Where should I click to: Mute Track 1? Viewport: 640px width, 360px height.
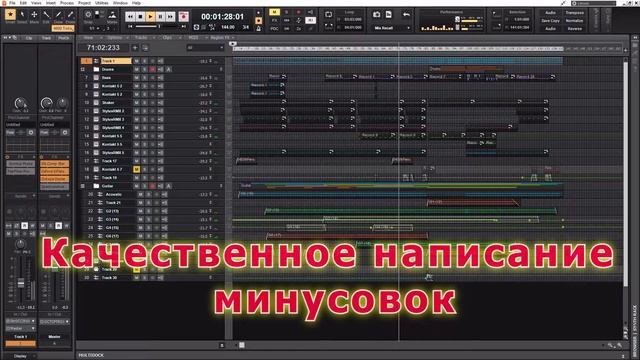pyautogui.click(x=136, y=61)
